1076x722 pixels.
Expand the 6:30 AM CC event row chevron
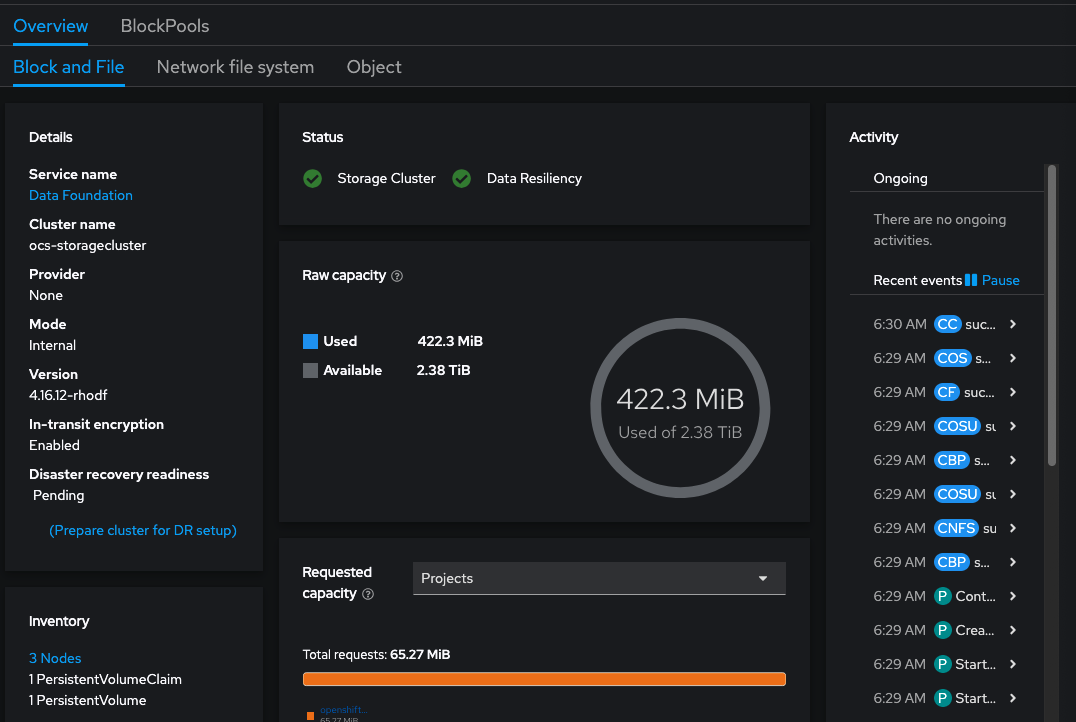tap(1013, 324)
